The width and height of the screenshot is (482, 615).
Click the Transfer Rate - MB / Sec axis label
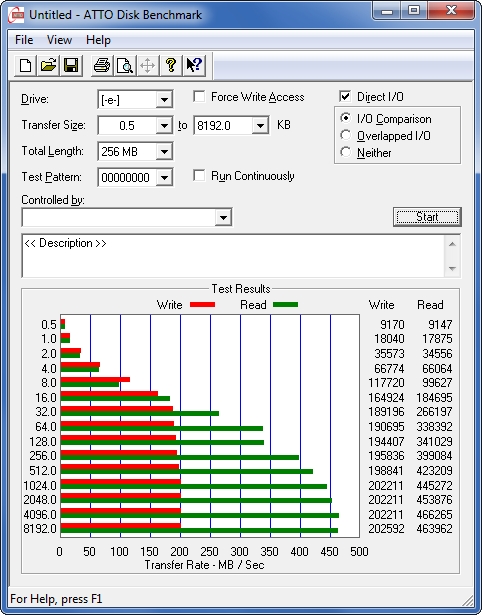coord(204,565)
